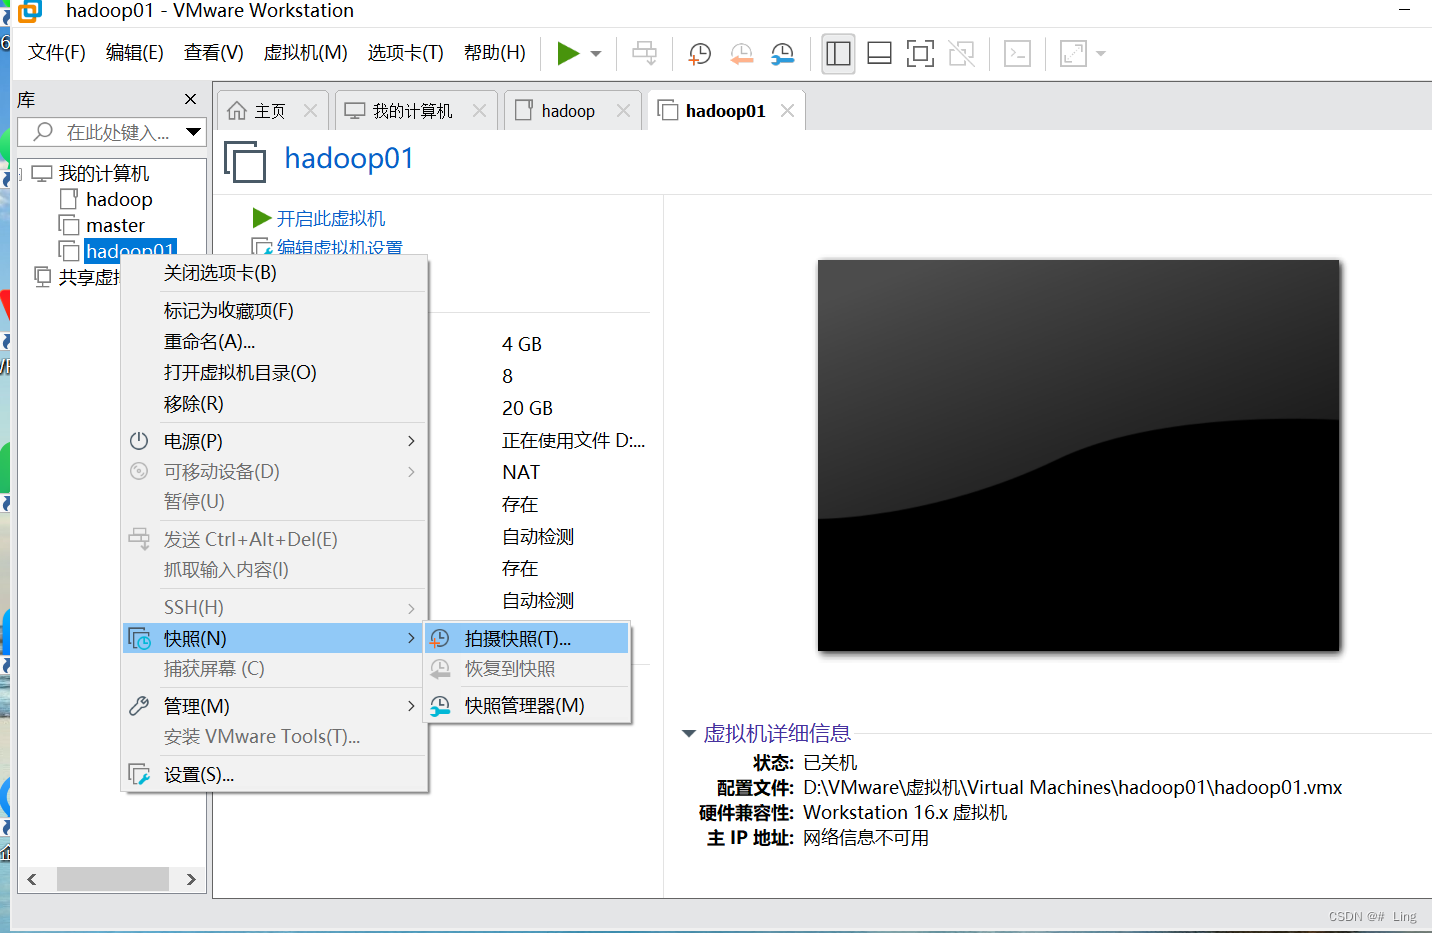Open the 选项卡(T) menu
The width and height of the screenshot is (1432, 933).
(406, 53)
